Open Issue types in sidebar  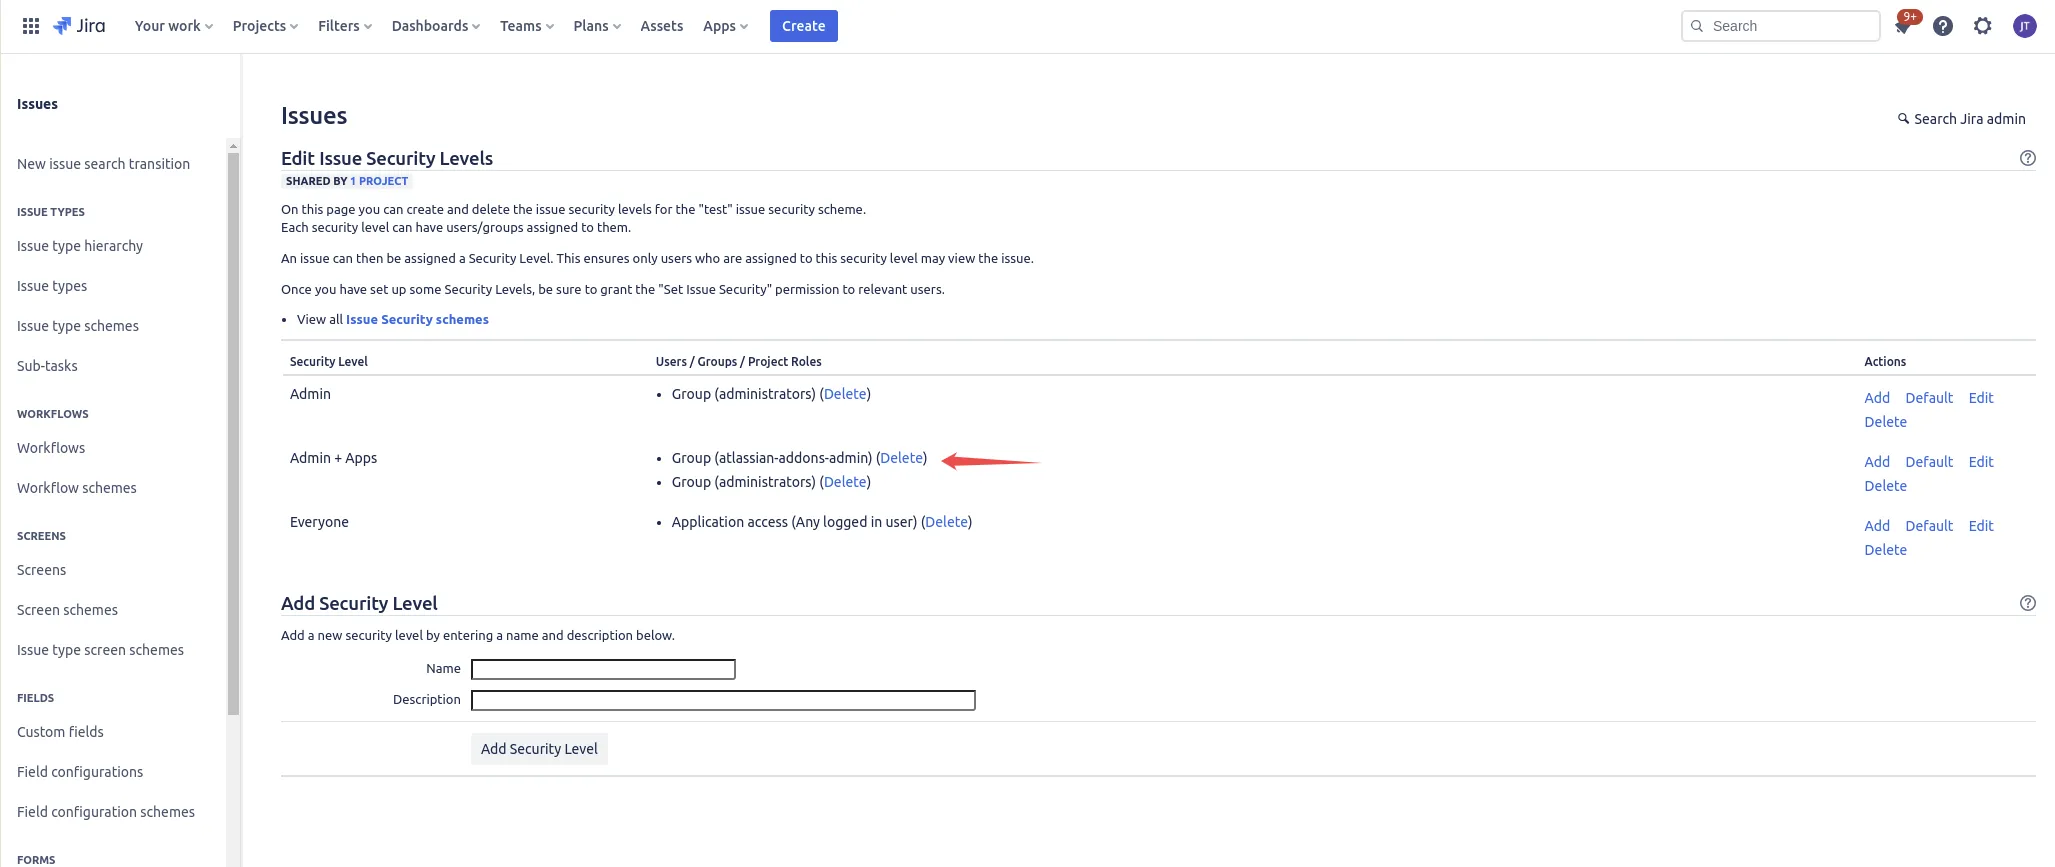52,286
